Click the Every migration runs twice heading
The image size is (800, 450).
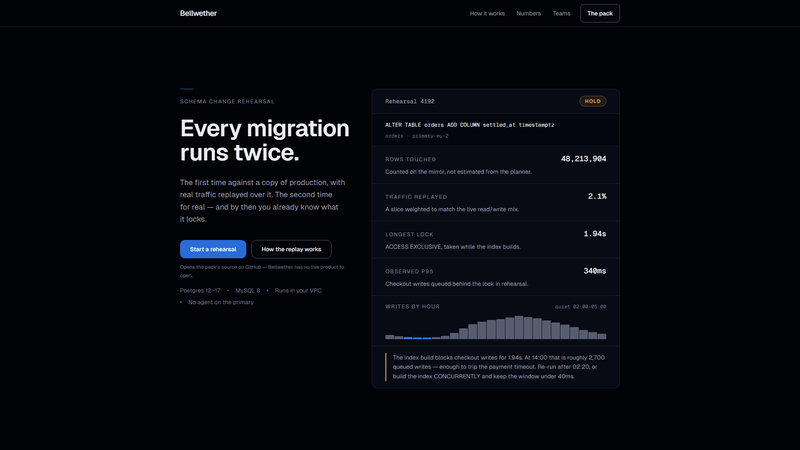coord(264,140)
